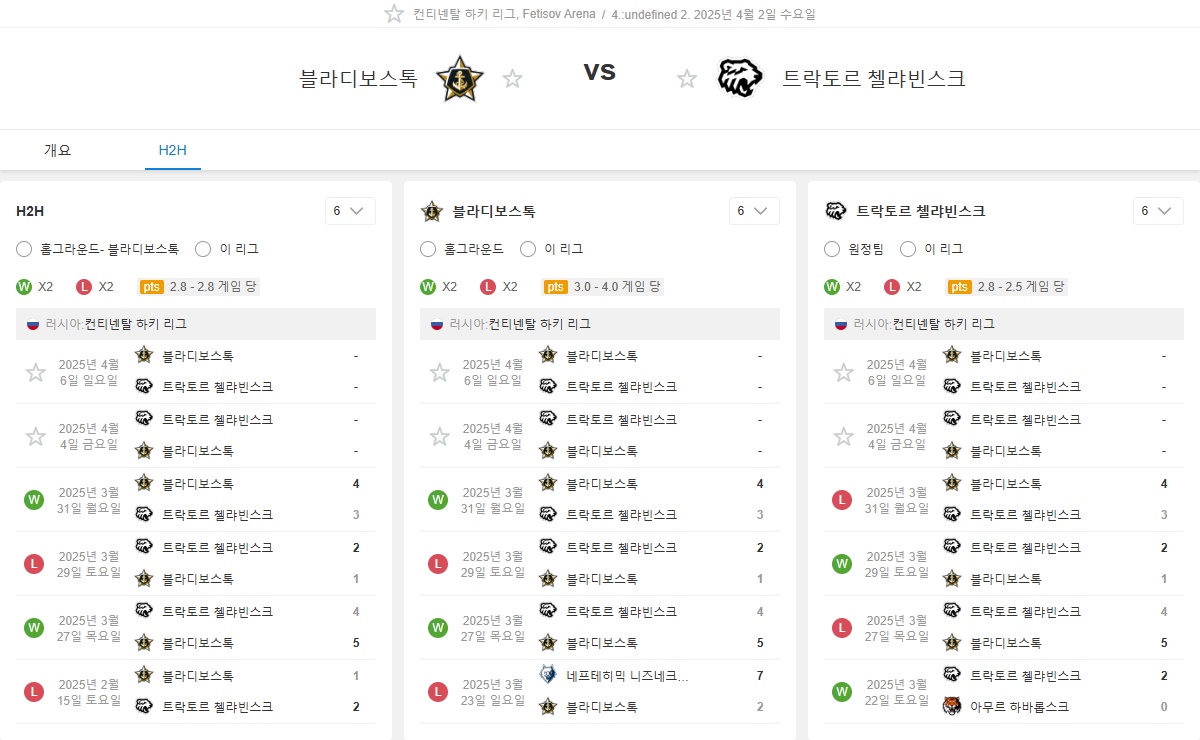Click the star beside 트락토르 첼랴빈스크 in the match header

tap(687, 78)
